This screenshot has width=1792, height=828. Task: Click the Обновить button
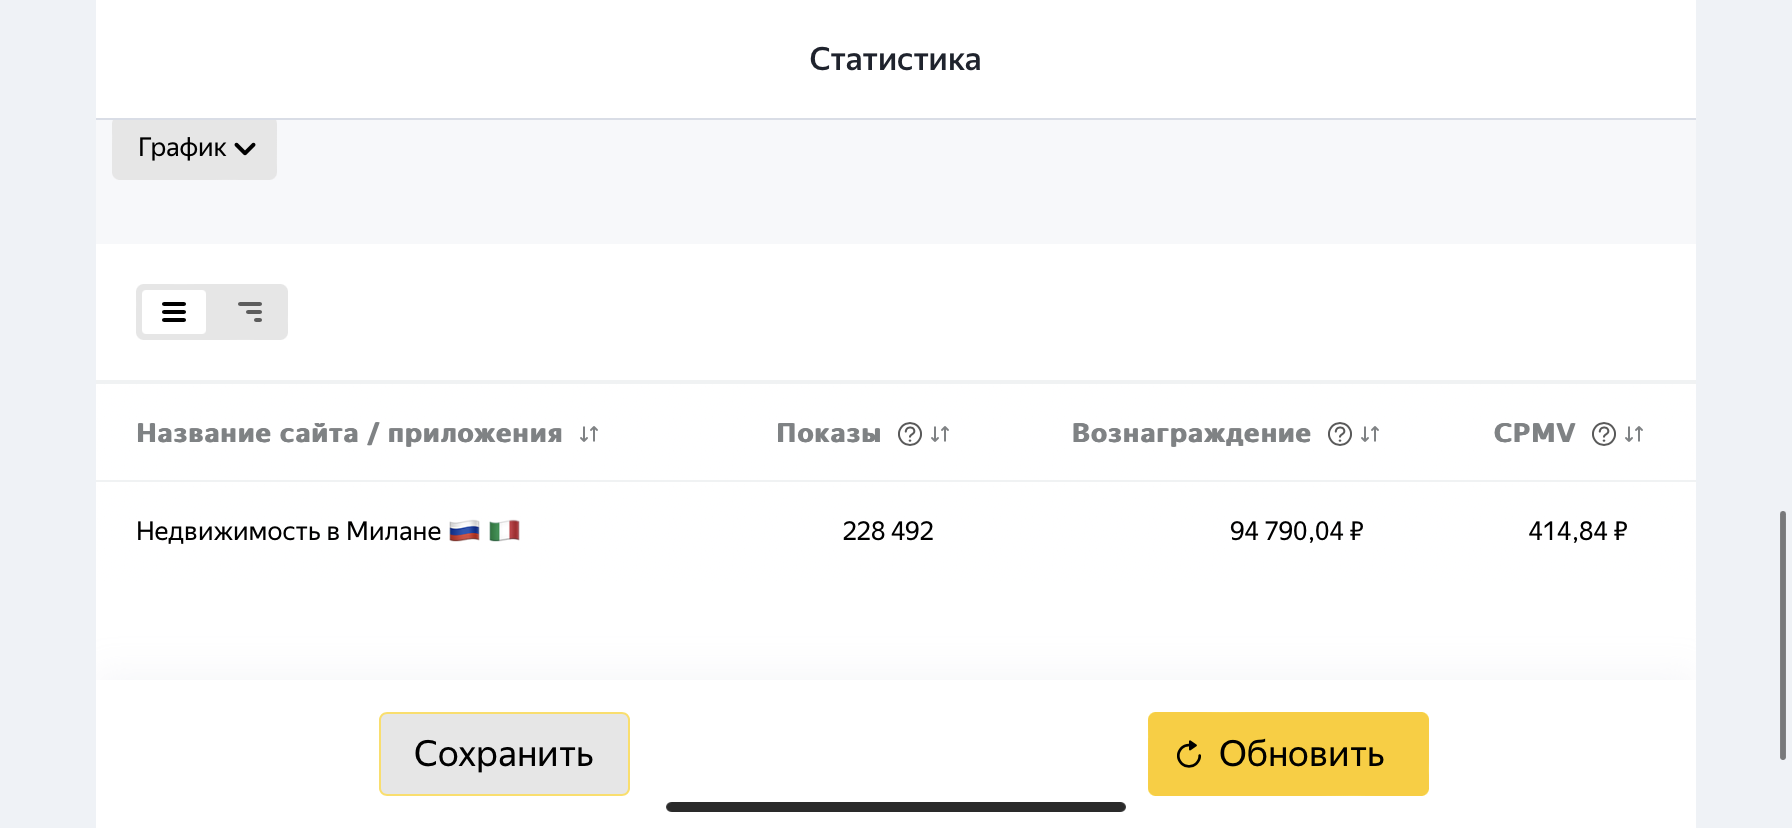pos(1288,754)
